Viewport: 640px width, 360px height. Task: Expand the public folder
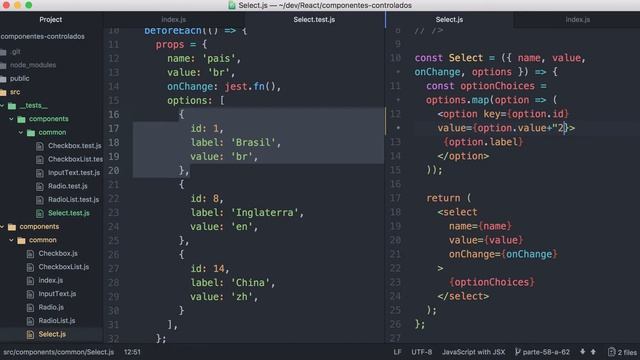point(20,78)
